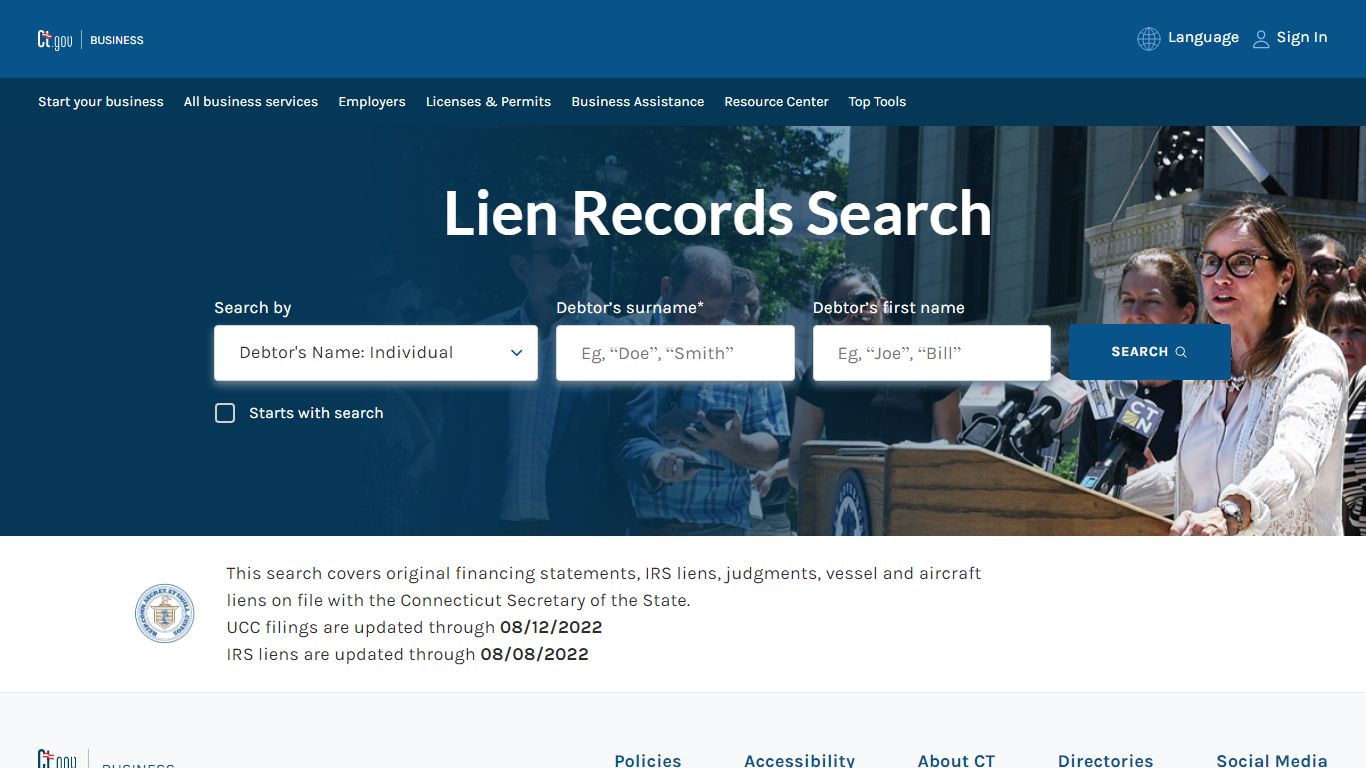Click the Secretary of the State seal

[165, 613]
